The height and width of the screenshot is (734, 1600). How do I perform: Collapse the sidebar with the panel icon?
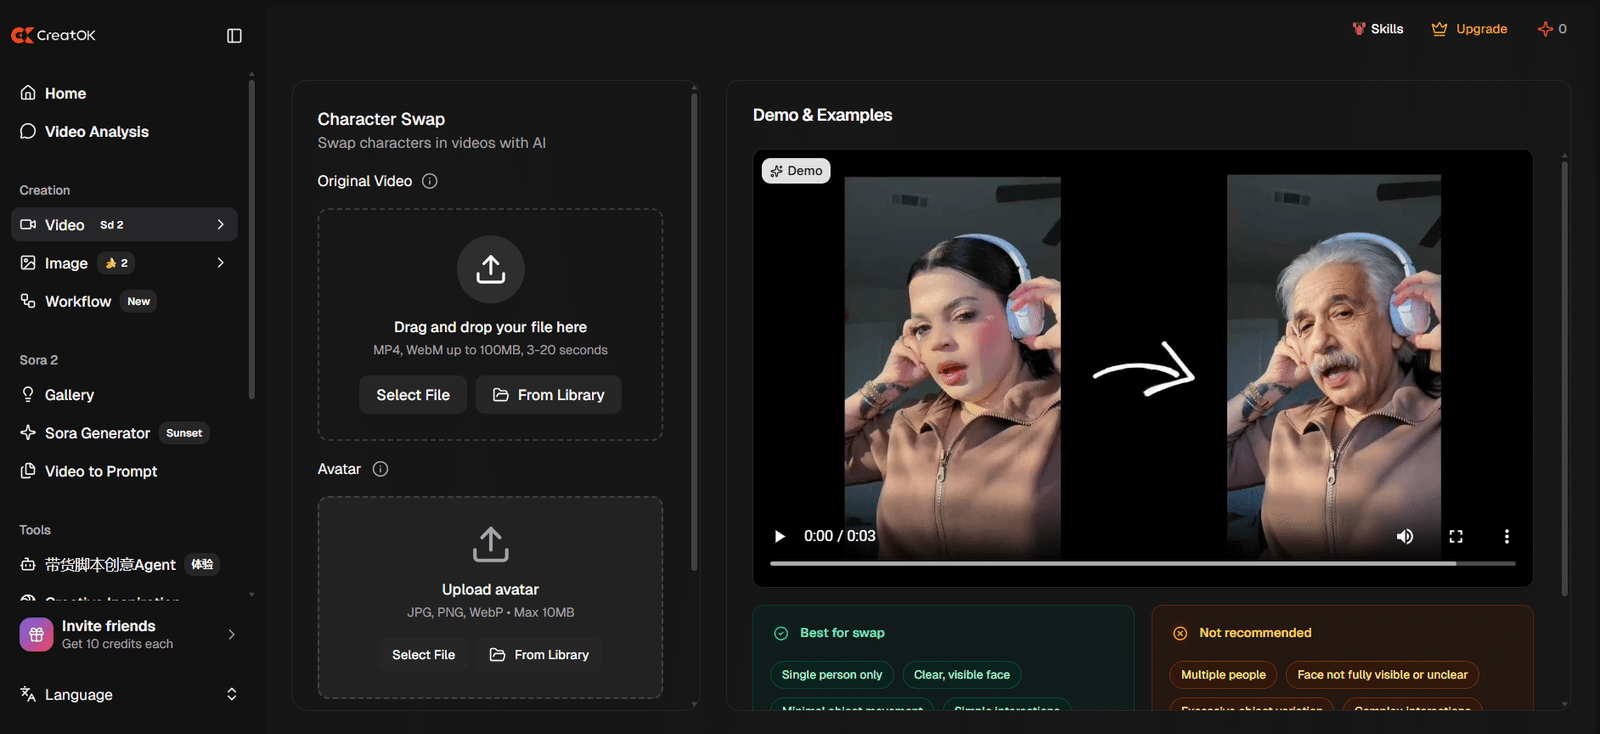tap(234, 36)
